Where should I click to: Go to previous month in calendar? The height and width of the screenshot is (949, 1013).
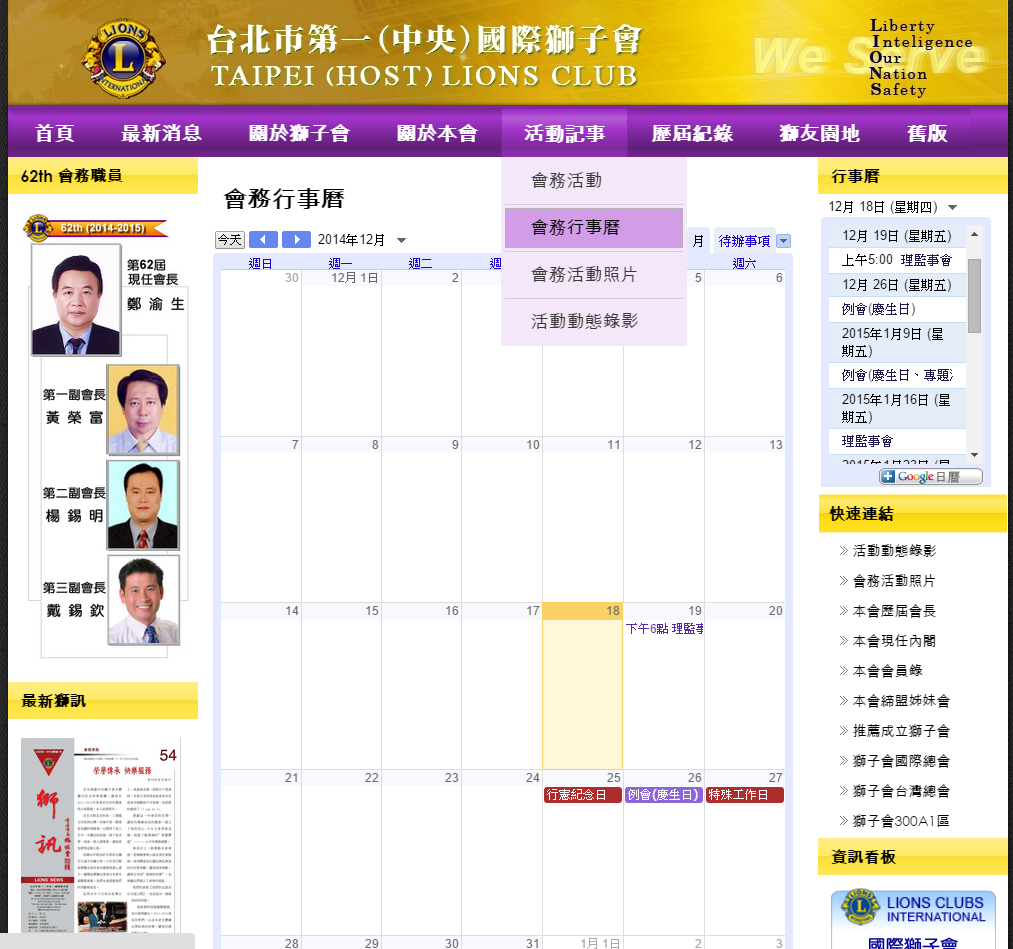coord(263,240)
